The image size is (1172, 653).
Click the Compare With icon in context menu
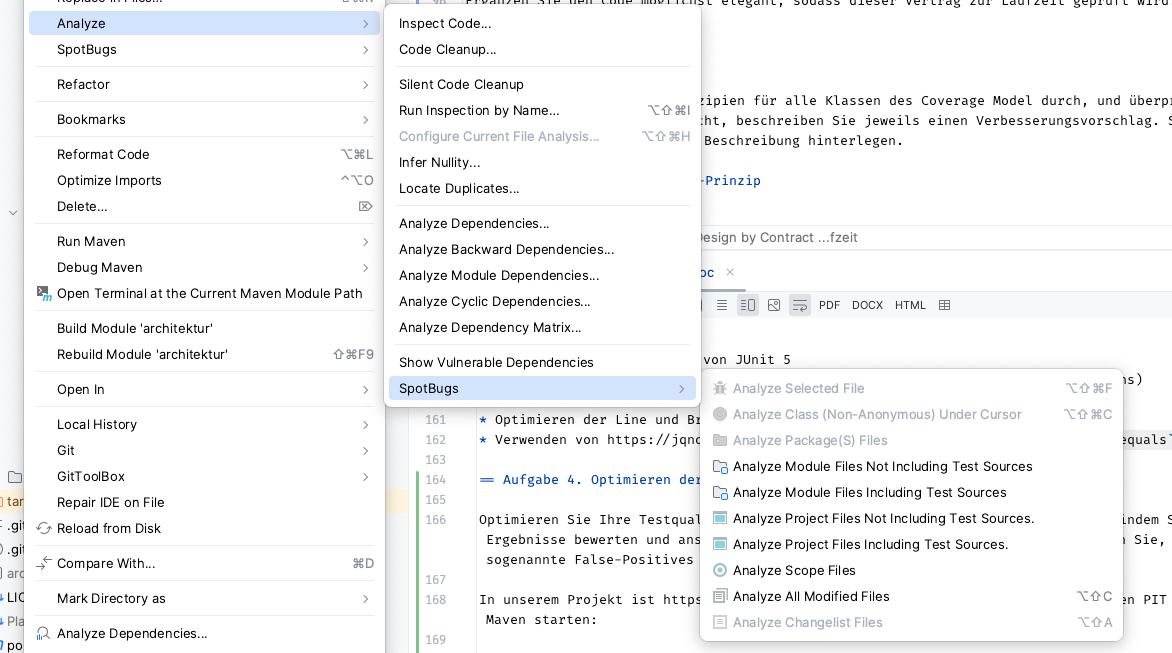pyautogui.click(x=44, y=563)
